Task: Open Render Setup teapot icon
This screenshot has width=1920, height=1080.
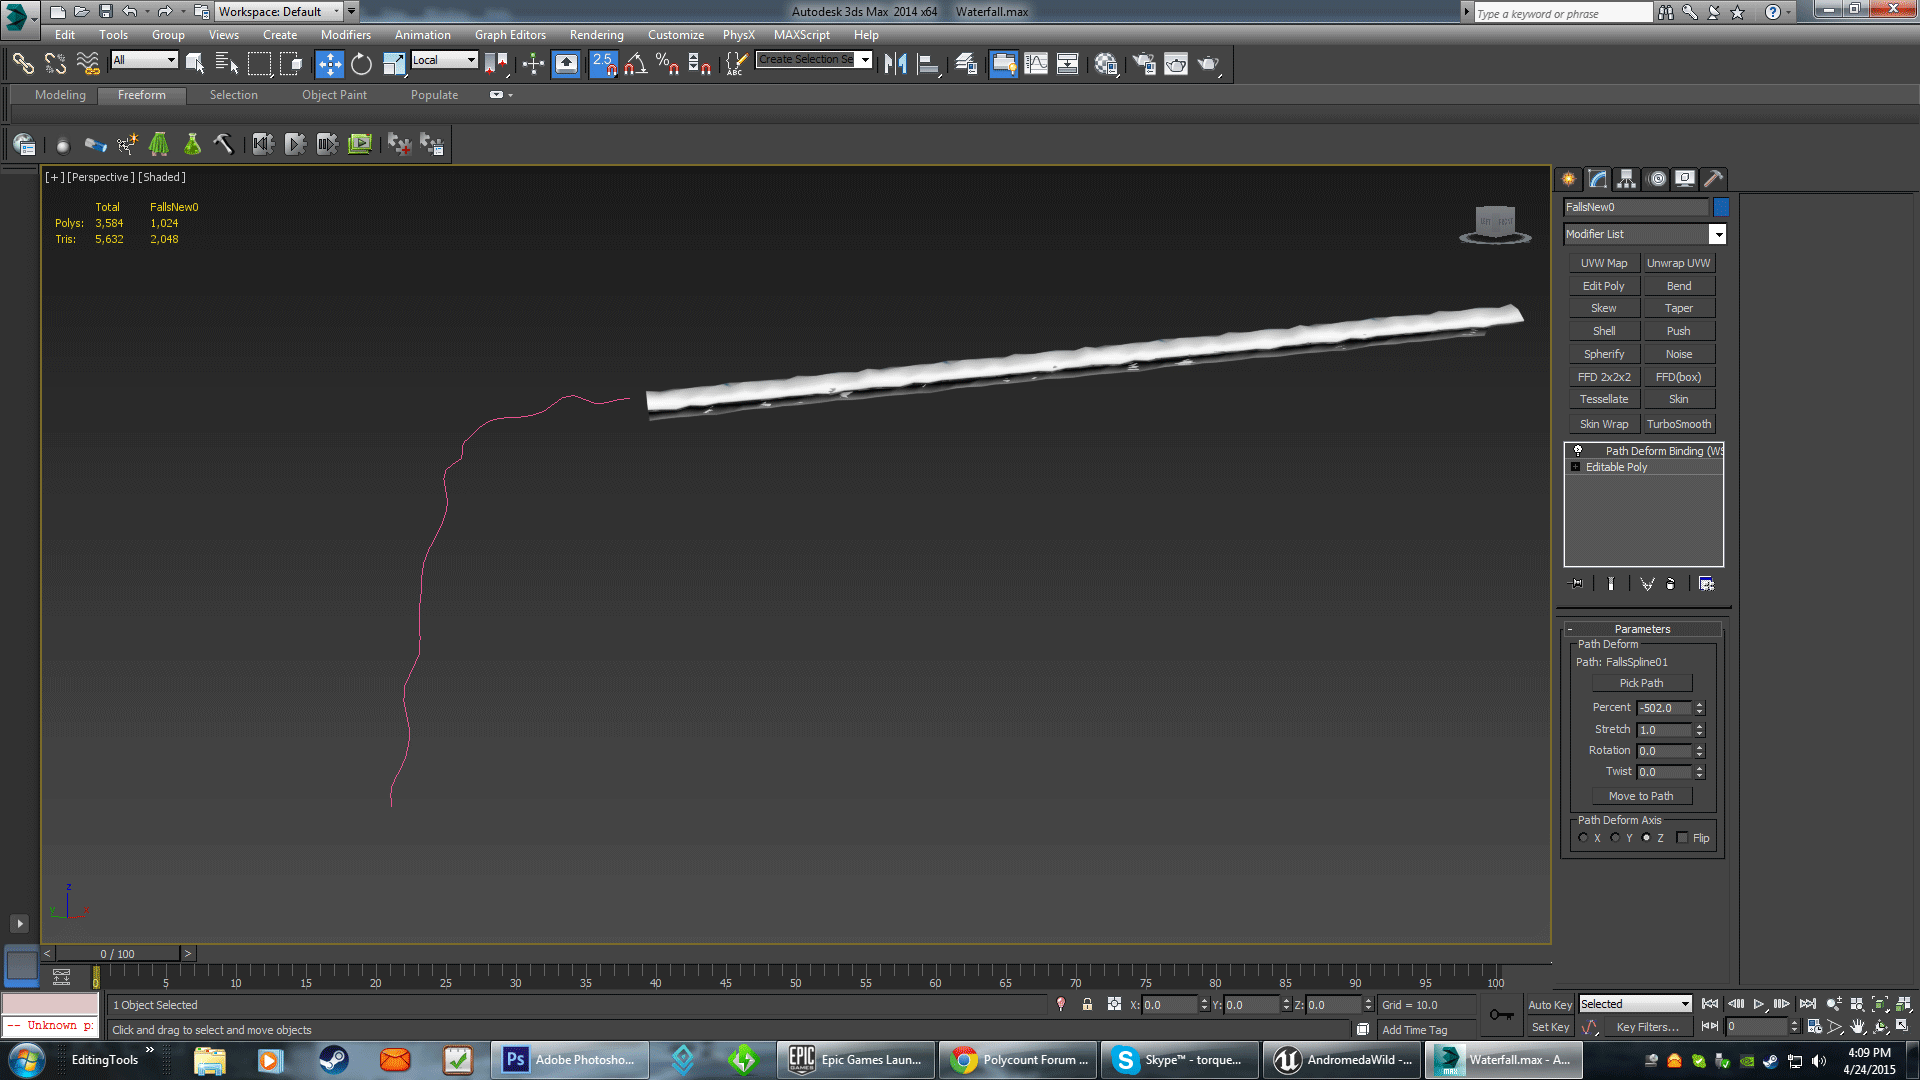Action: (1143, 64)
